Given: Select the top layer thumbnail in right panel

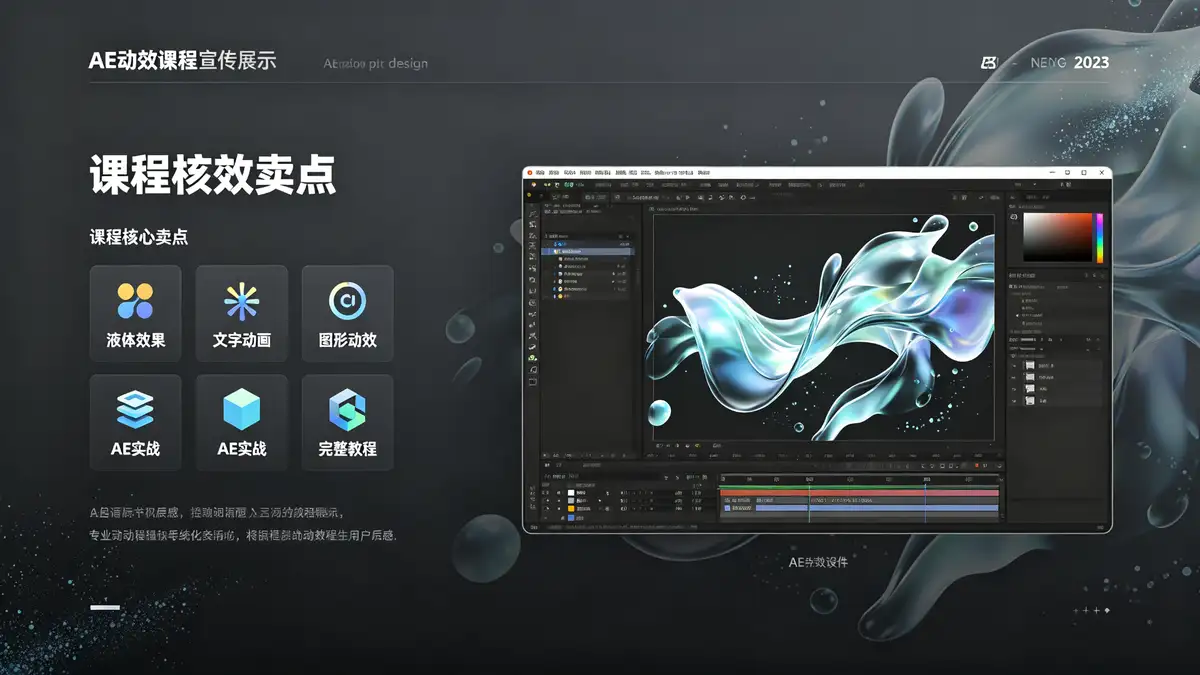Looking at the screenshot, I should [x=1030, y=365].
